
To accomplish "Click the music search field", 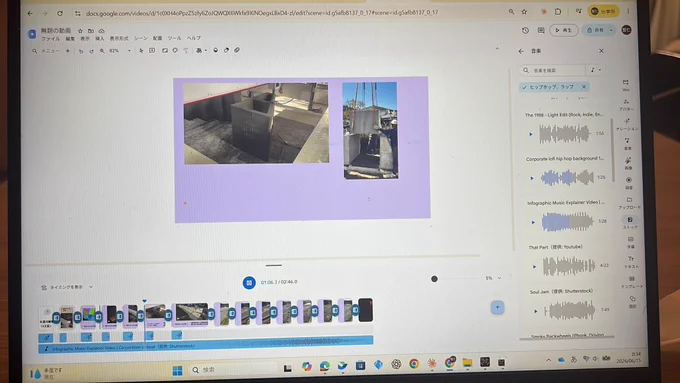I will pyautogui.click(x=552, y=70).
